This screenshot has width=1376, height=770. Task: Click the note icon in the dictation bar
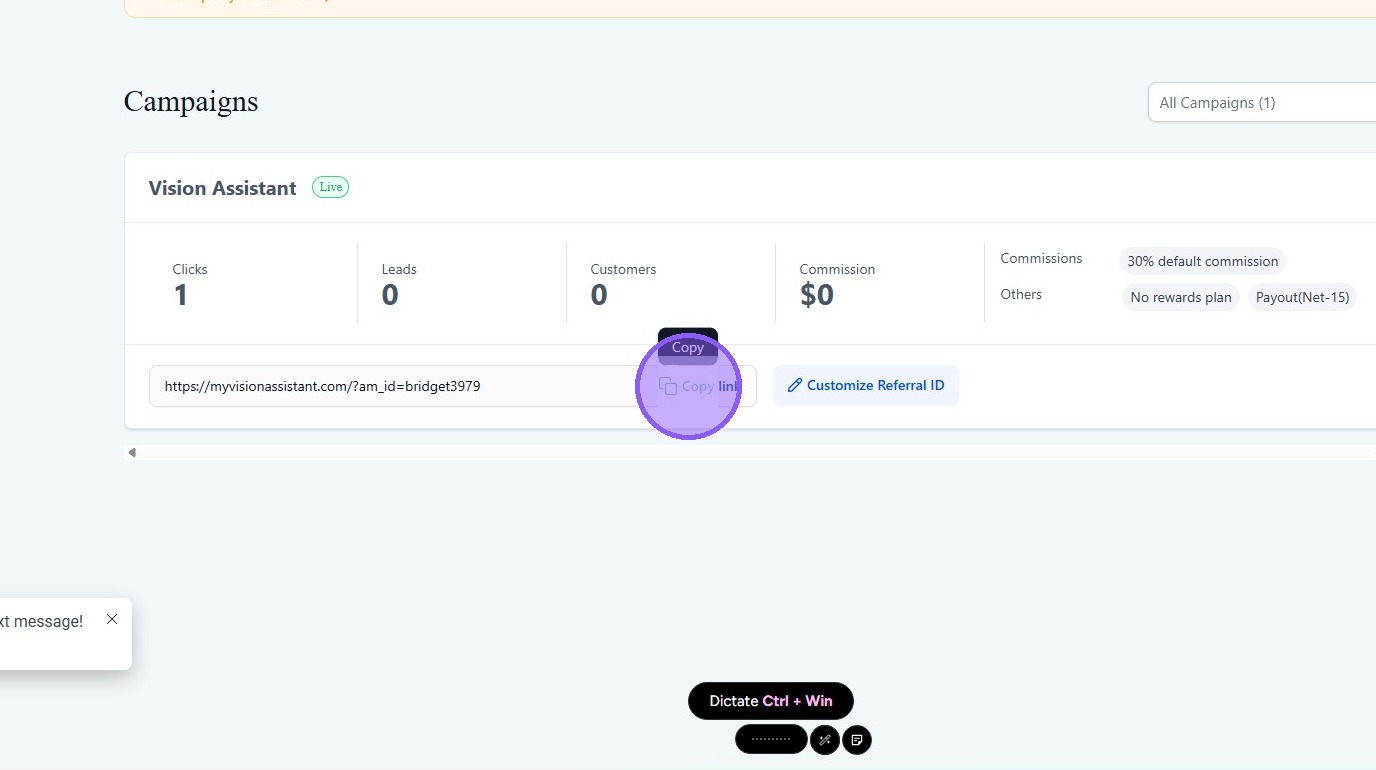(857, 740)
